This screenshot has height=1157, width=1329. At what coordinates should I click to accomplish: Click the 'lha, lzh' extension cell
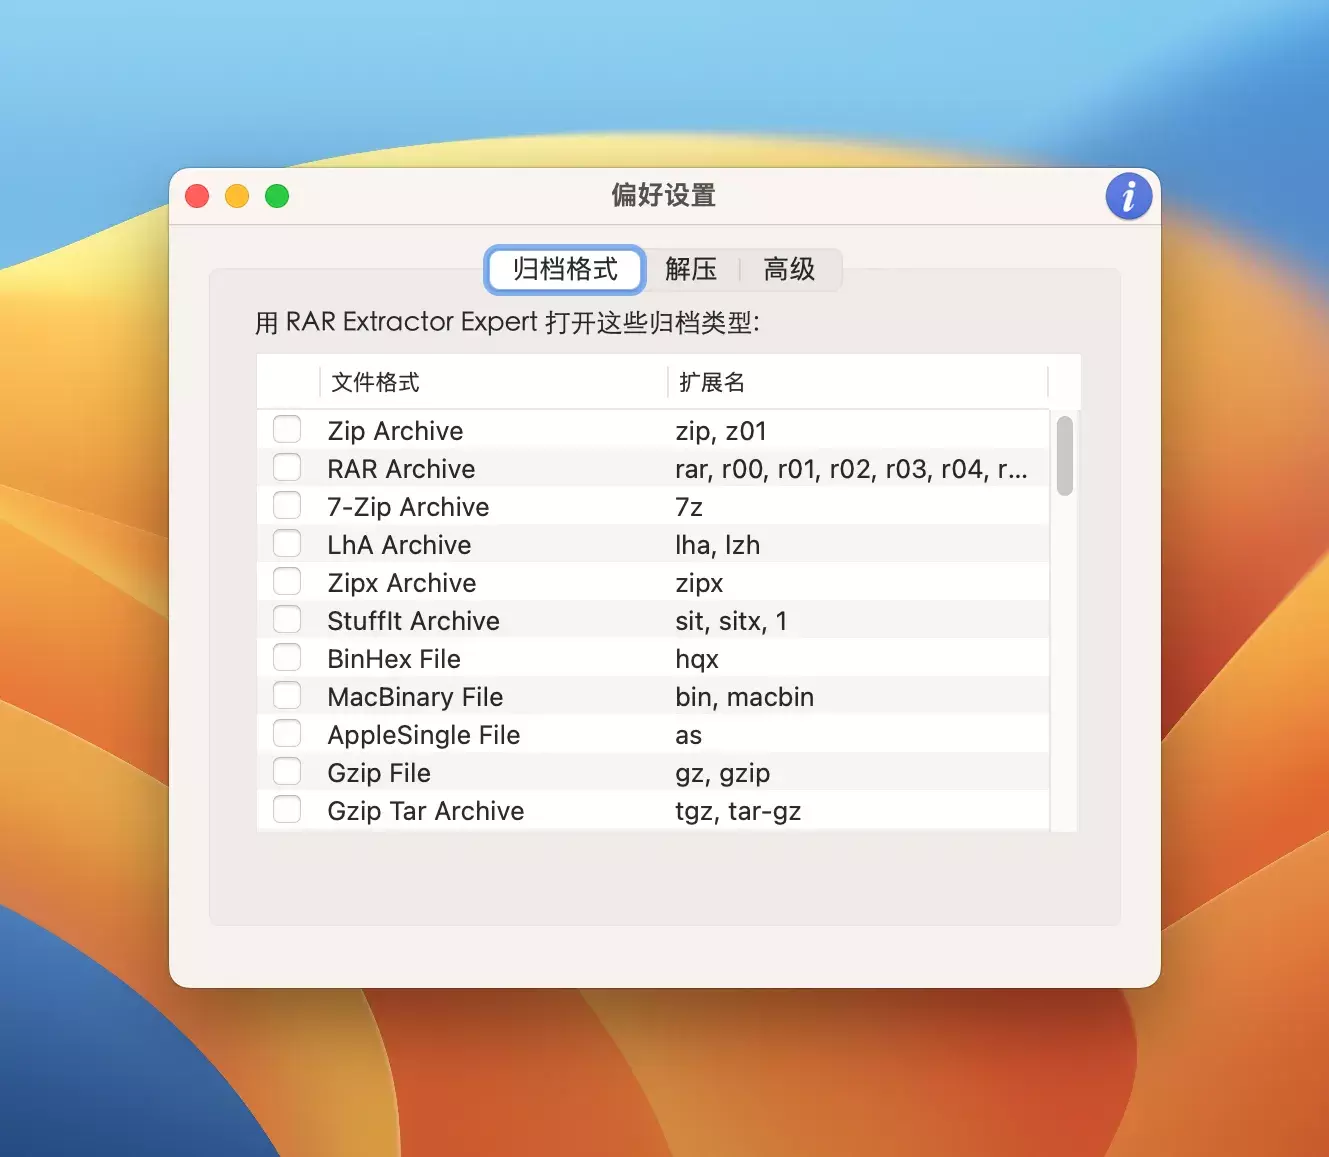(x=717, y=545)
